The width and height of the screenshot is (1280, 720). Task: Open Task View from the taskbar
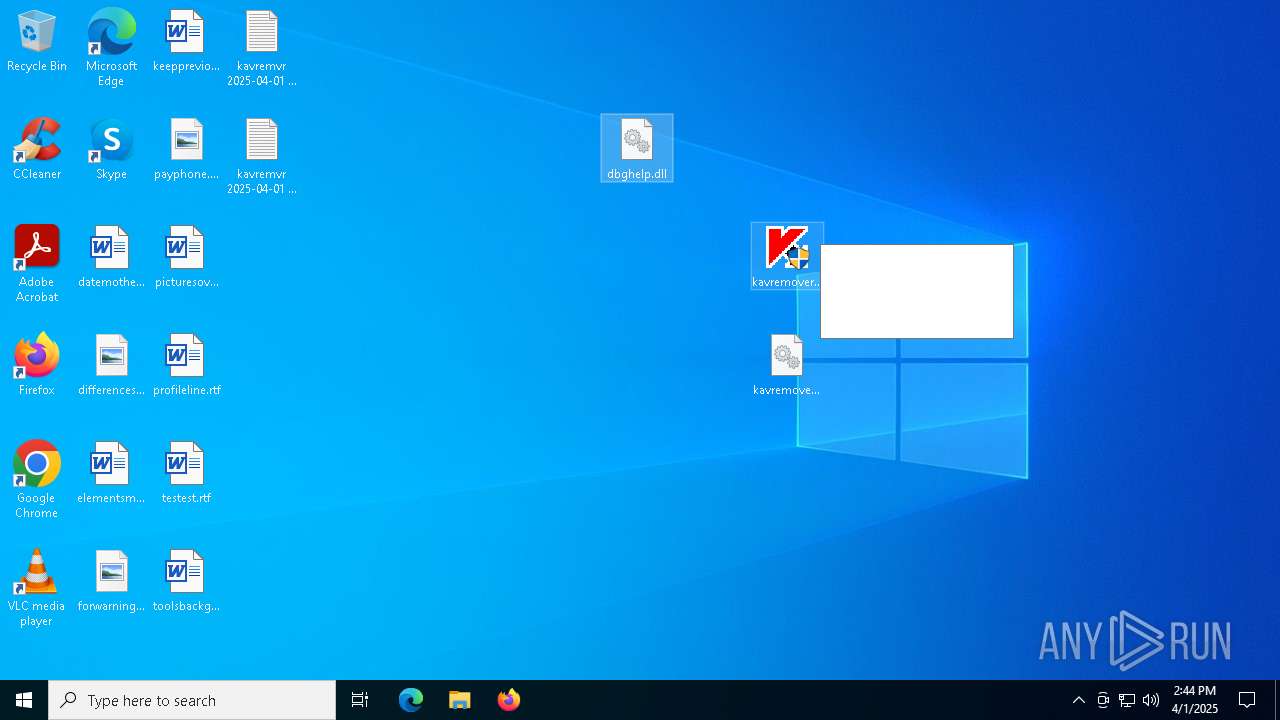point(360,700)
